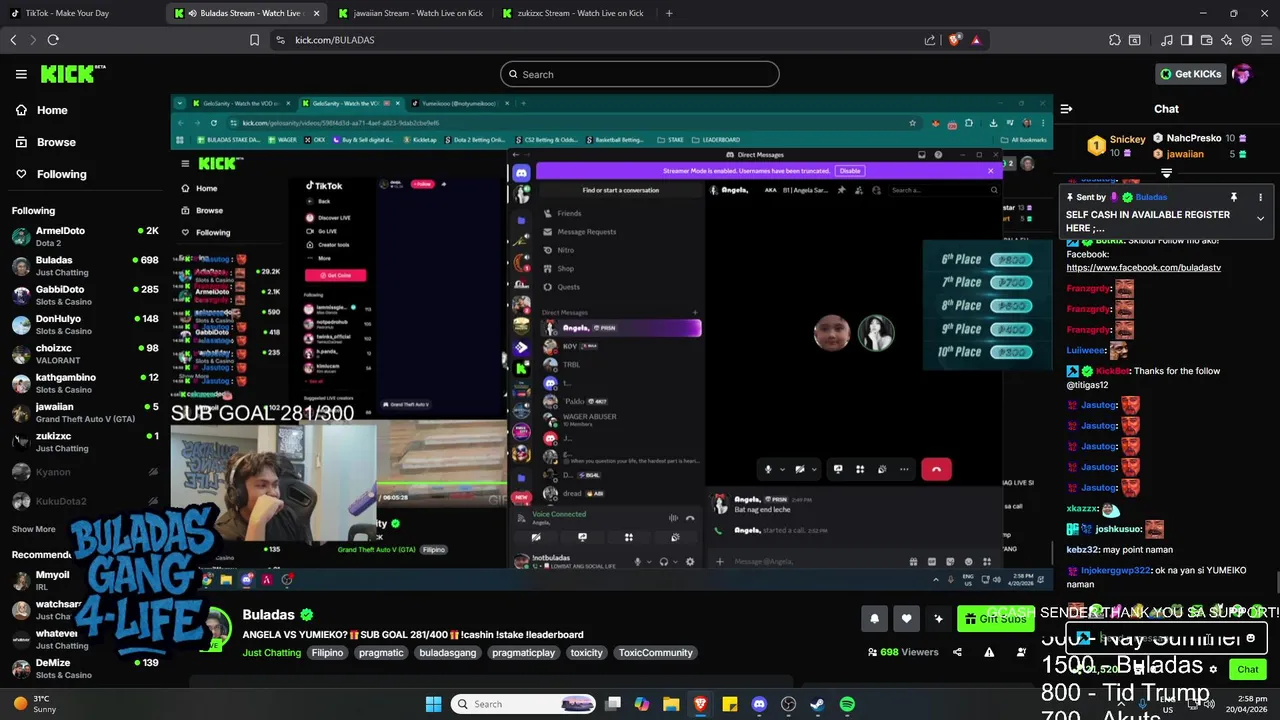The image size is (1280, 720).
Task: Open the Kick sidebar hamburger menu
Action: 21,74
